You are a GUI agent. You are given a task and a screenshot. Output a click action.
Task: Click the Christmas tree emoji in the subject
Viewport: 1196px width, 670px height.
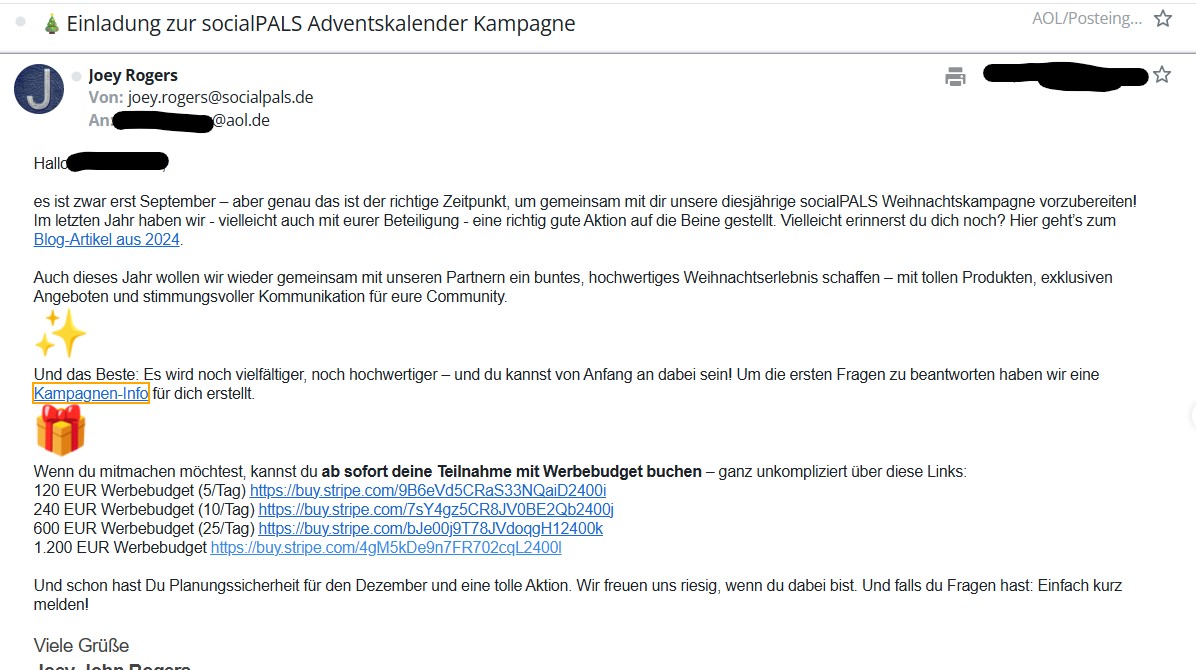point(52,24)
